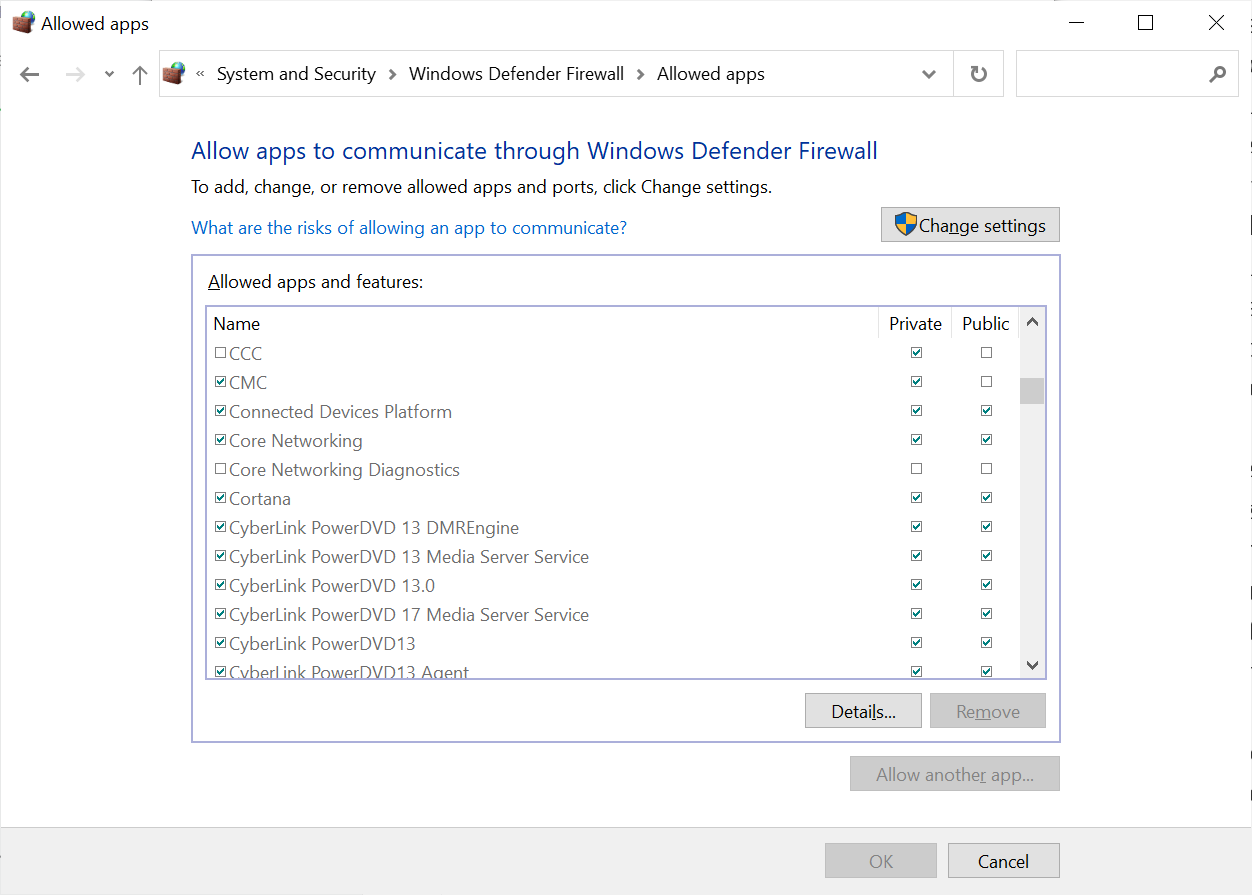
Task: Toggle CyberLink PowerDVD 13 DMREngine checkbox
Action: (221, 527)
